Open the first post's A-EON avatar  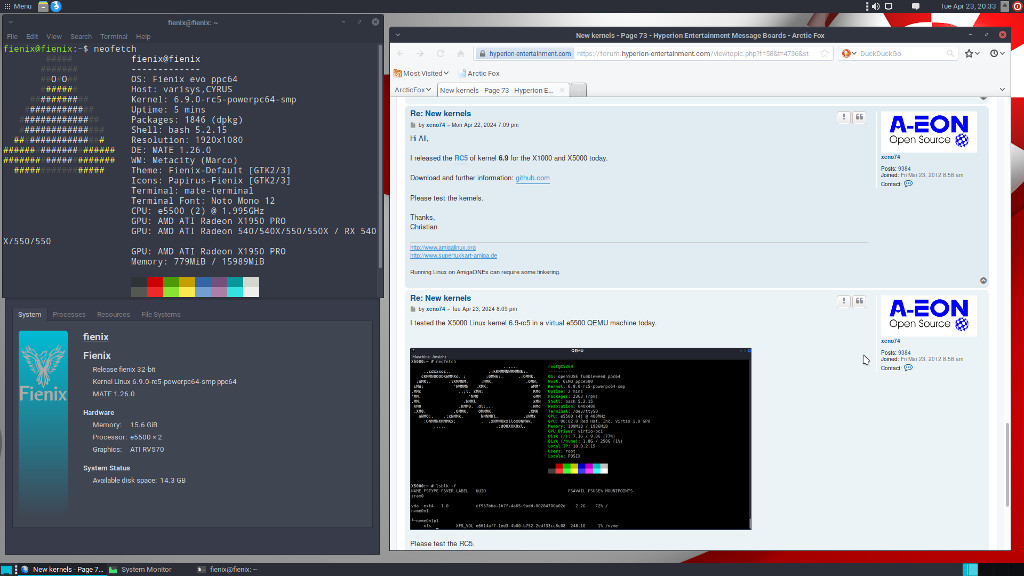(929, 132)
